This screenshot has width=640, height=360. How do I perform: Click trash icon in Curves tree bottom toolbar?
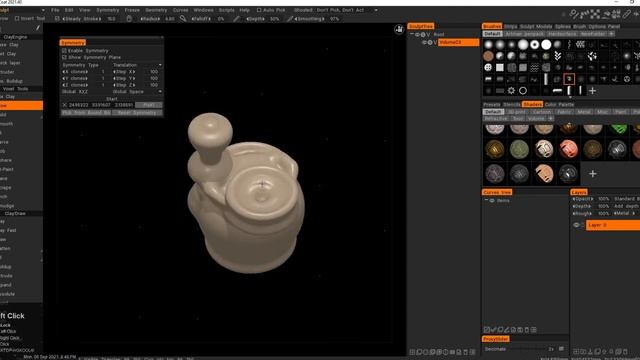527,329
